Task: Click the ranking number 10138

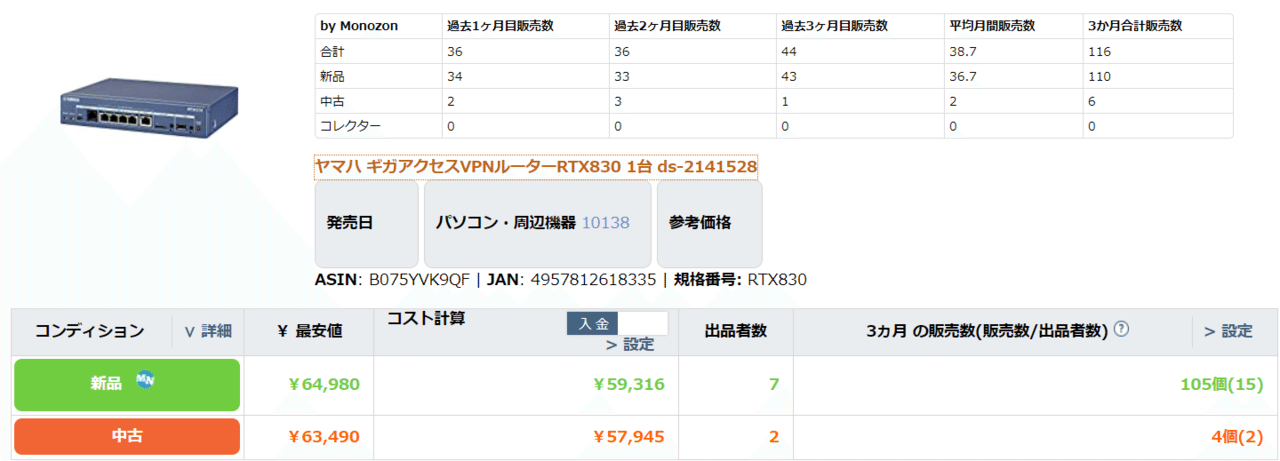Action: coord(606,223)
